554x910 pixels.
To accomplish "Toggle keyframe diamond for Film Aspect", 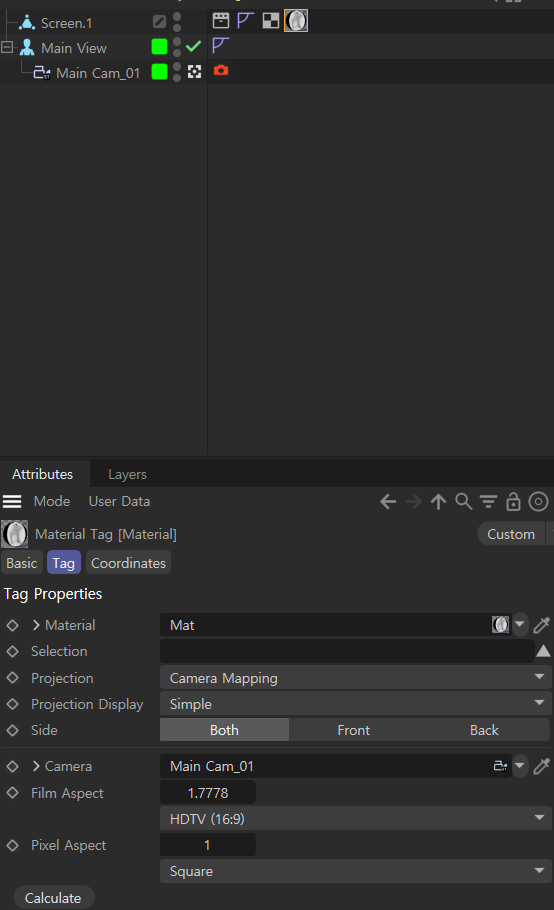I will pos(12,792).
